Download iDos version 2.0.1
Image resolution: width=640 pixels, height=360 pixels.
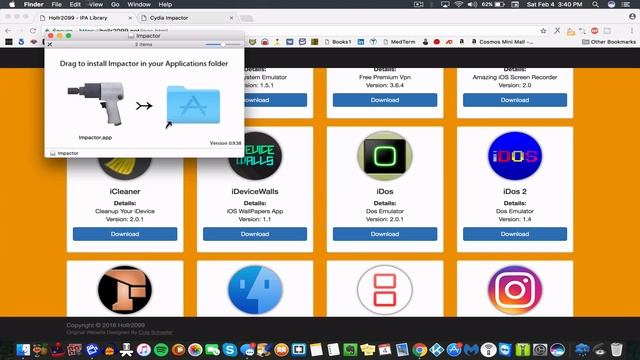pyautogui.click(x=385, y=234)
